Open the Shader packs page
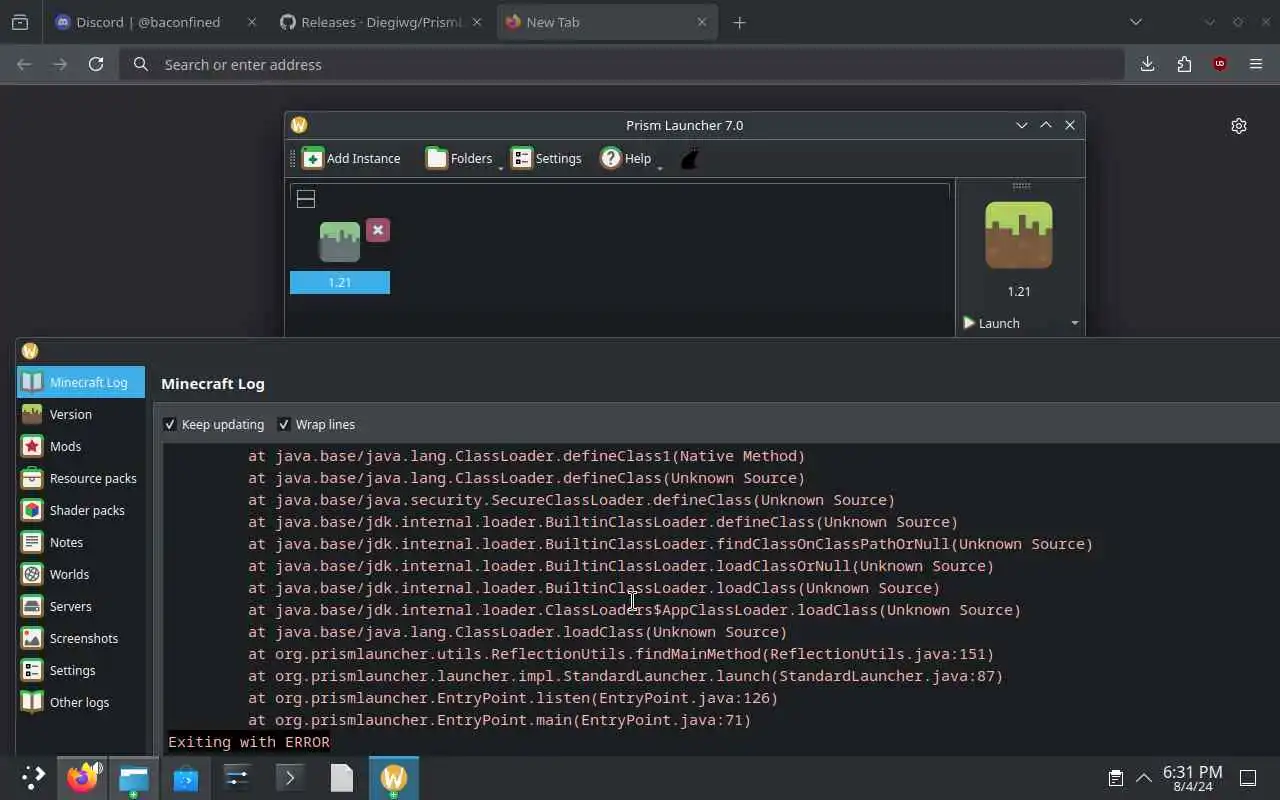Image resolution: width=1280 pixels, height=800 pixels. tap(81, 510)
